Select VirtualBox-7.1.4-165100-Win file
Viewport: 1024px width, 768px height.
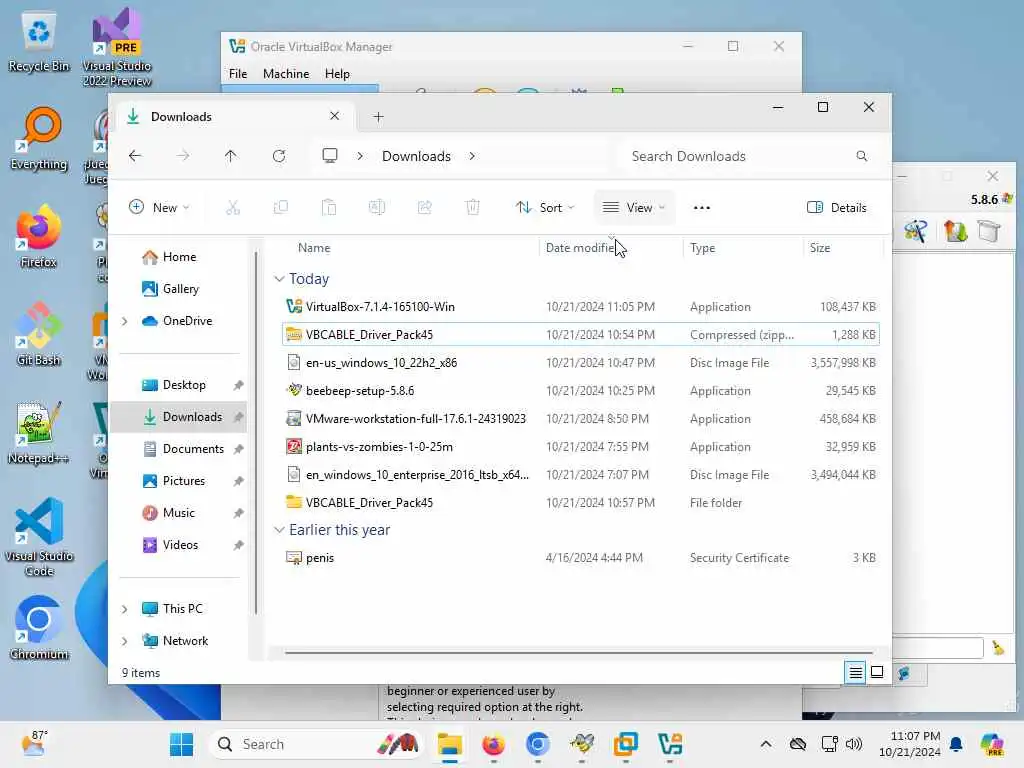click(581, 307)
